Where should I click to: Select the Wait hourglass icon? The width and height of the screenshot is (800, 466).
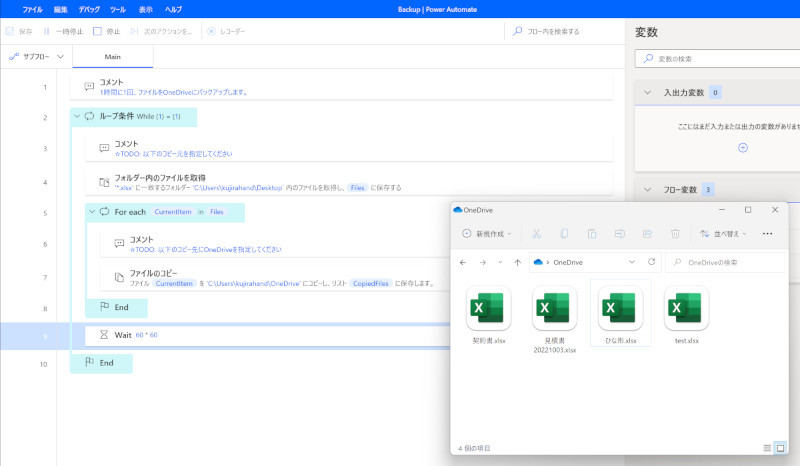click(104, 334)
